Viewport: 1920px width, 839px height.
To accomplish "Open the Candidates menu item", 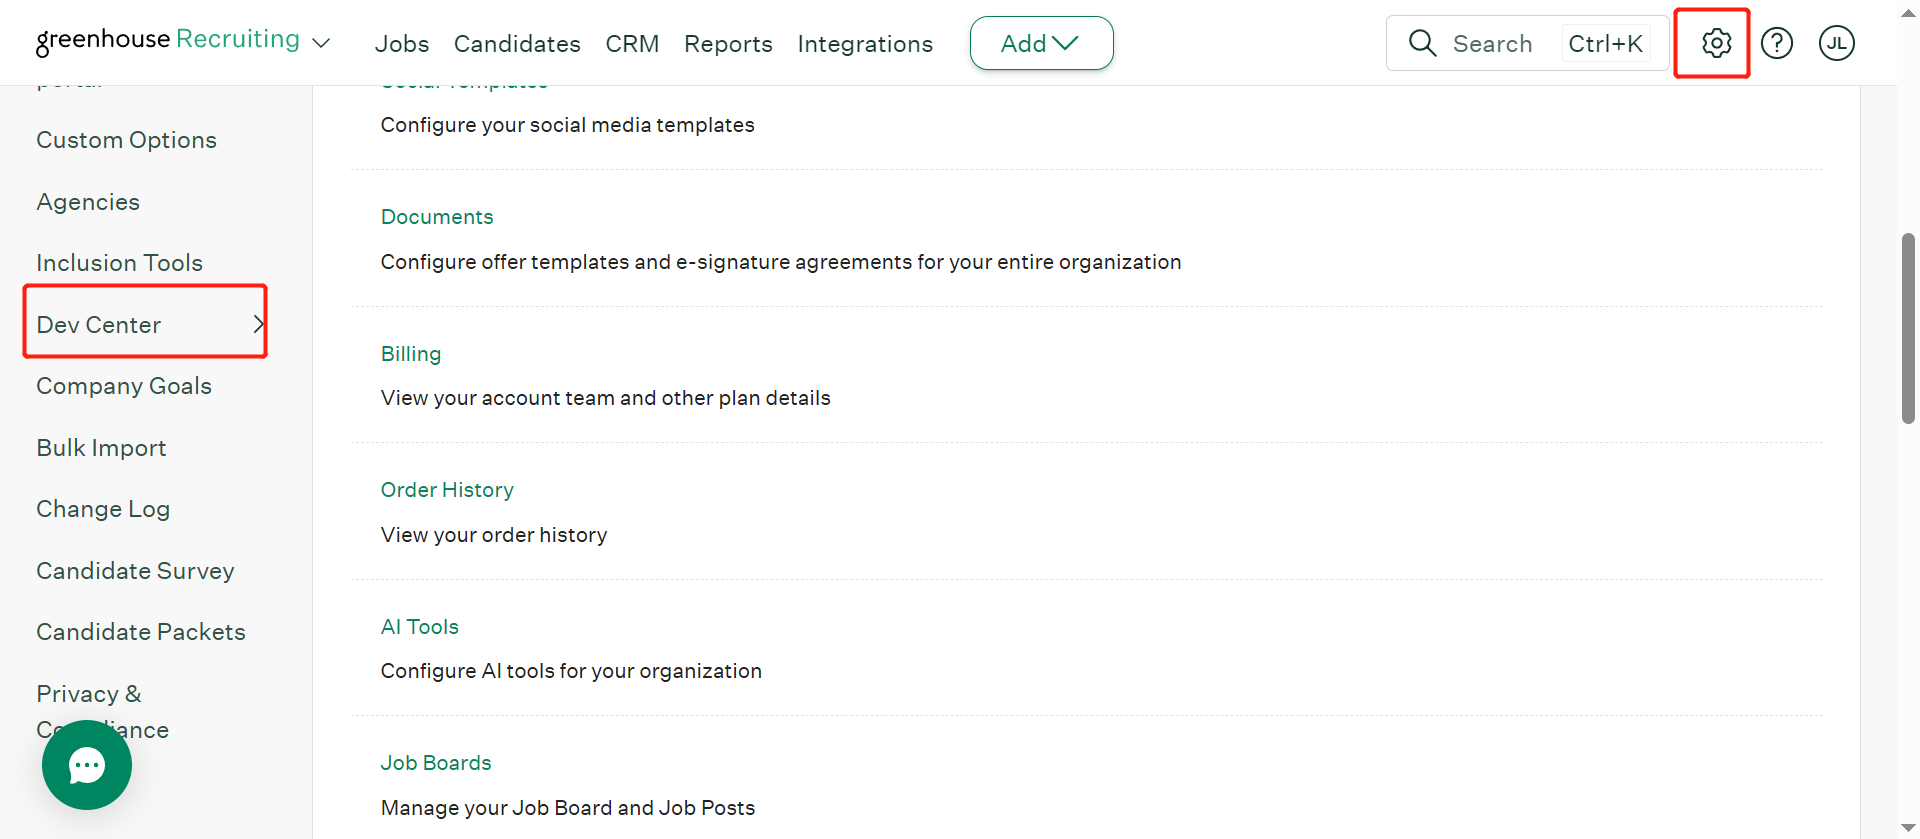I will (x=517, y=44).
